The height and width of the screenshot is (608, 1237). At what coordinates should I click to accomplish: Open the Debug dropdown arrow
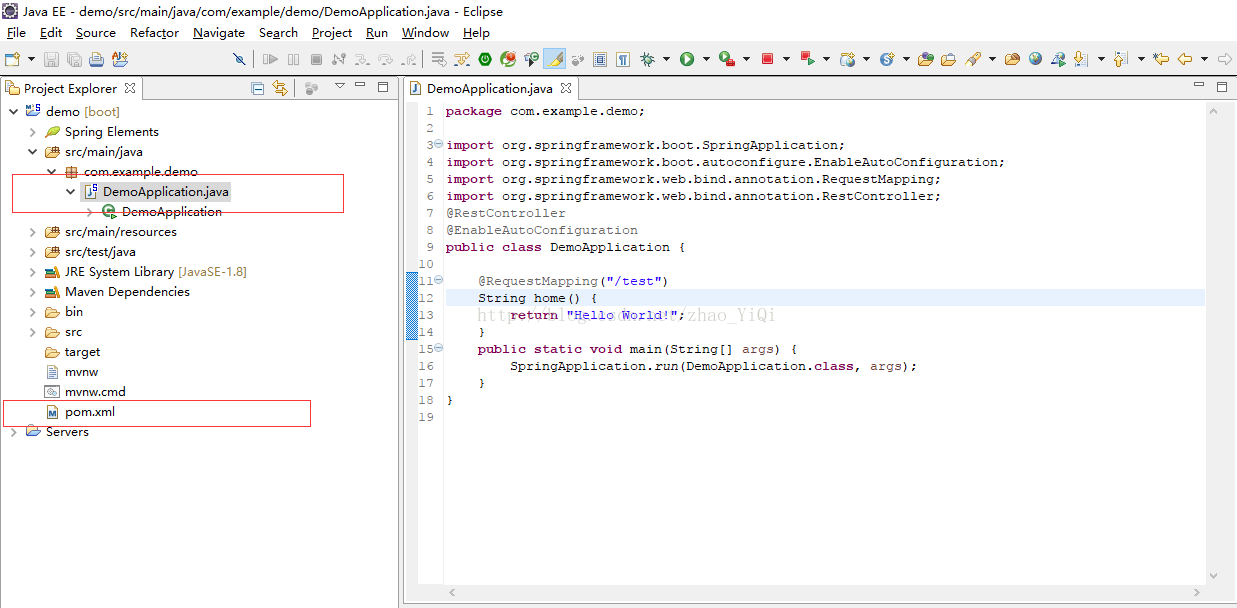[x=666, y=59]
